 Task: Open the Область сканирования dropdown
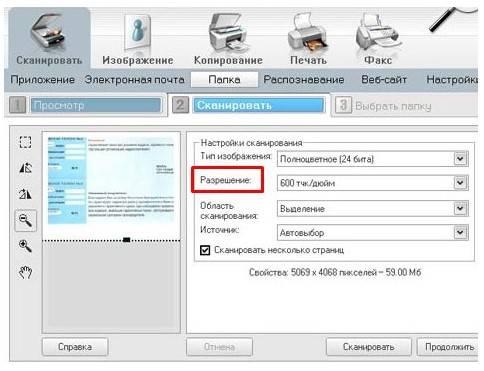[373, 209]
